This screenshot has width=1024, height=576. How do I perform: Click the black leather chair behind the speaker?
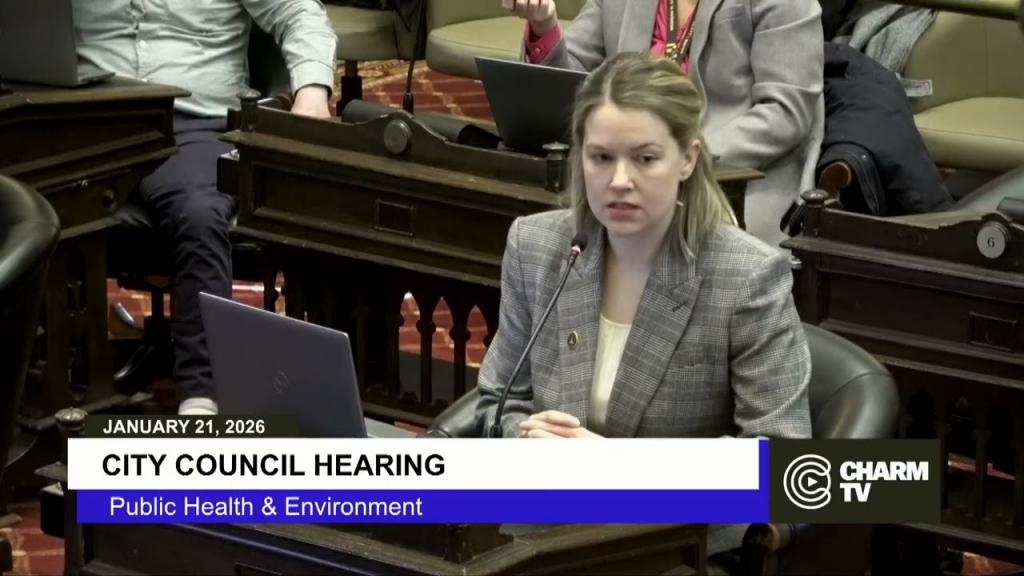point(850,380)
